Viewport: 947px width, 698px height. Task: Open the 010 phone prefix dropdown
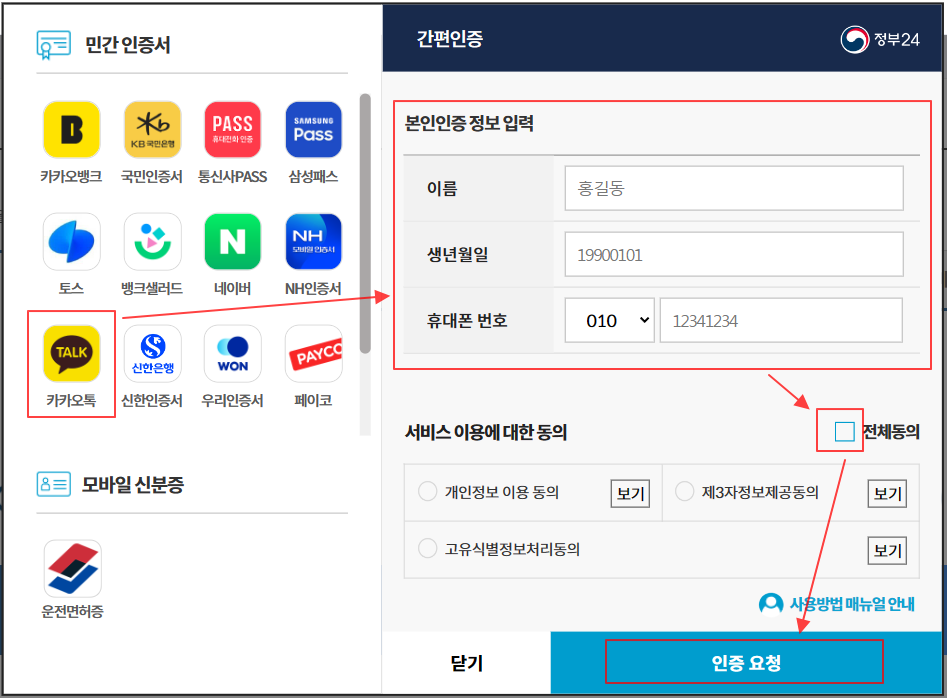click(609, 320)
